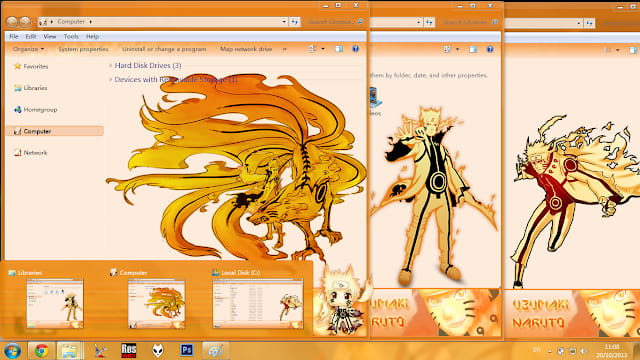Expand the Organize dropdown
This screenshot has height=360, width=640.
pyautogui.click(x=28, y=49)
